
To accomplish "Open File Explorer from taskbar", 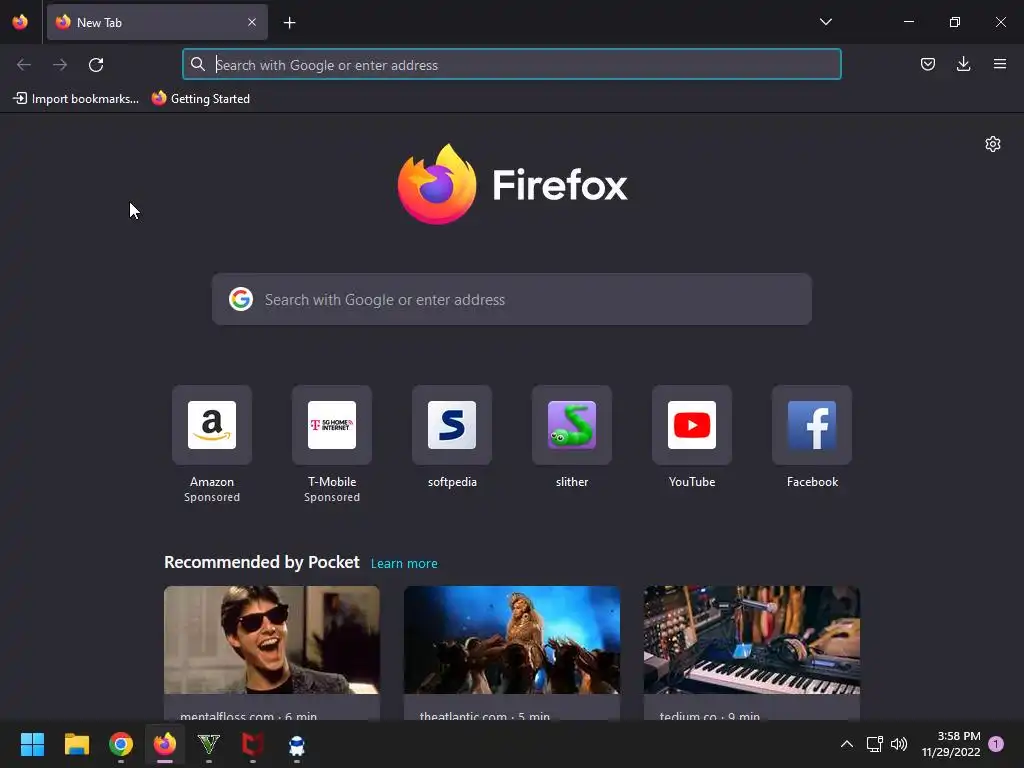I will [76, 744].
